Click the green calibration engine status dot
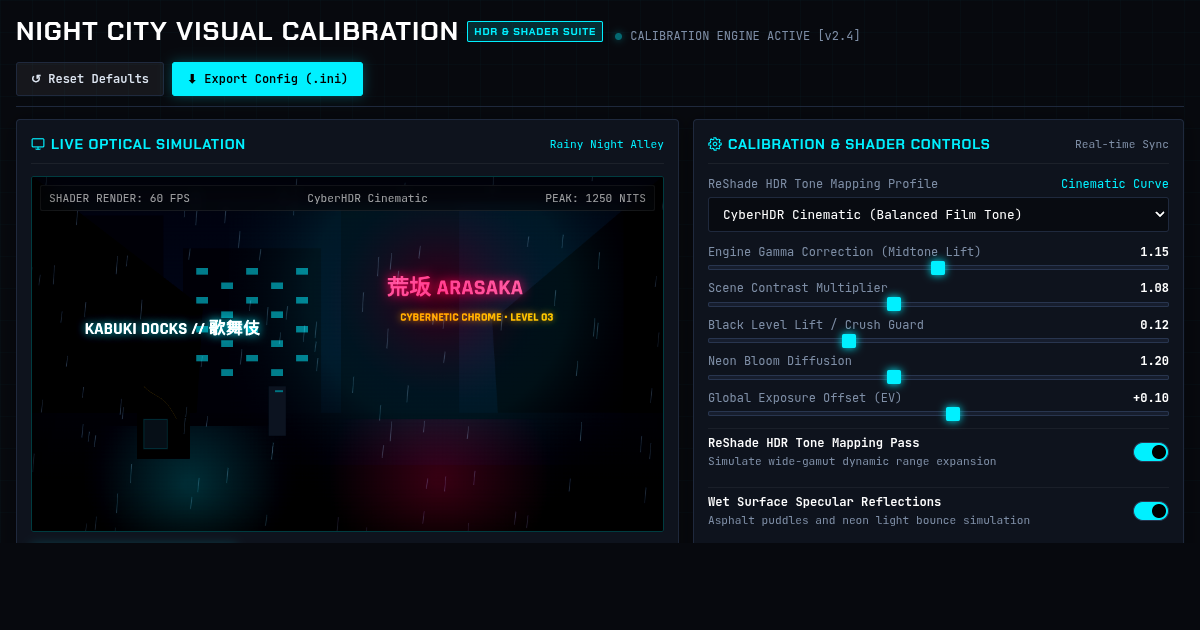The height and width of the screenshot is (630, 1200). (x=618, y=36)
